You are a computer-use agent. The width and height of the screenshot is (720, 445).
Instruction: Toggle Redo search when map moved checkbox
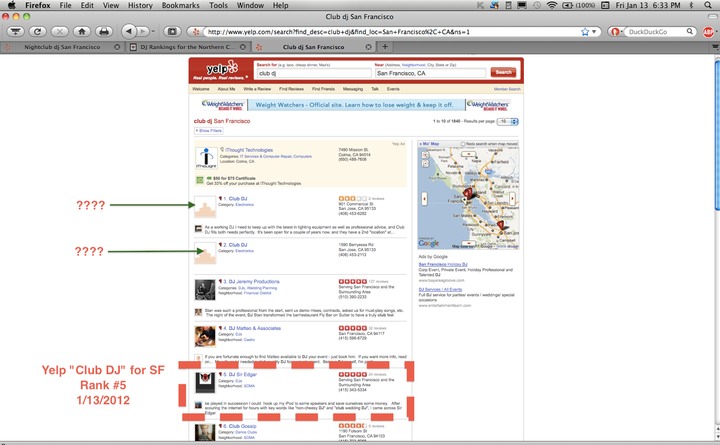pyautogui.click(x=463, y=144)
